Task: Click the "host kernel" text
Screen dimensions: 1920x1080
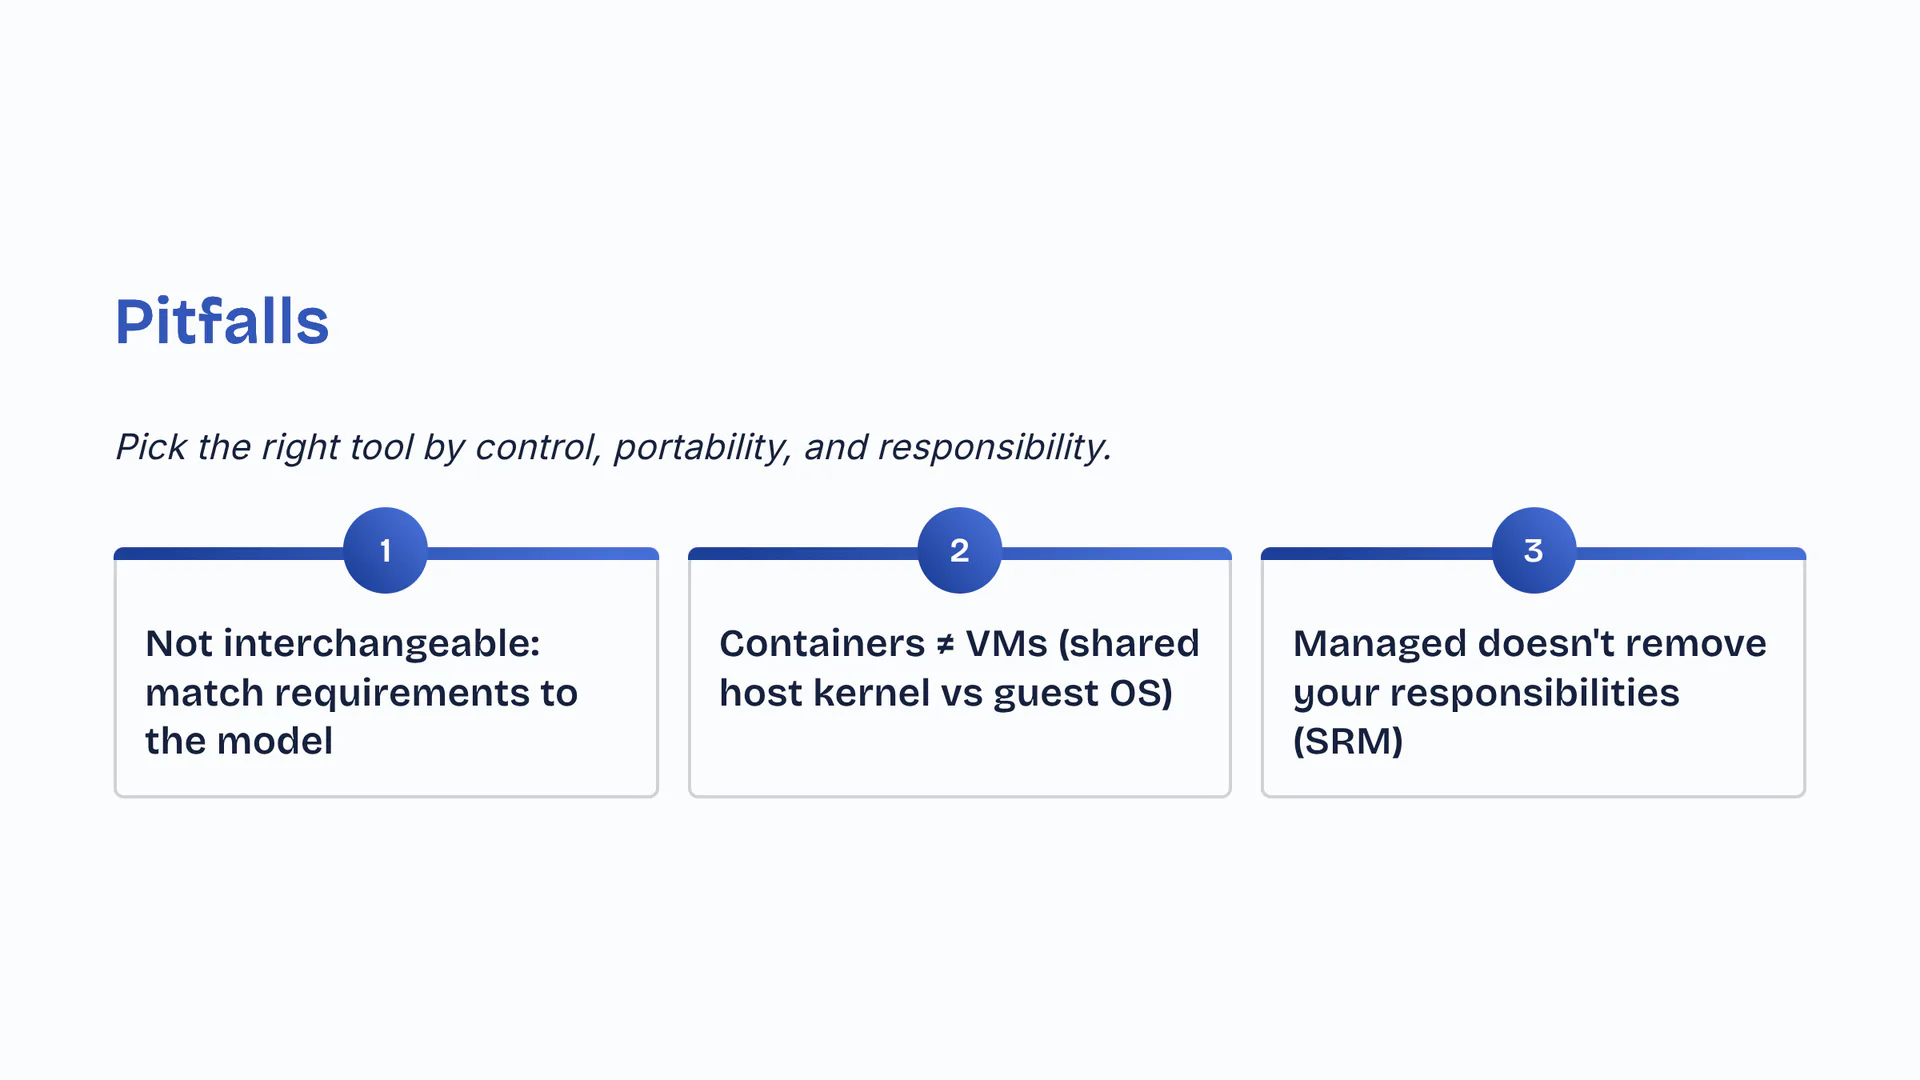Action: click(x=812, y=692)
